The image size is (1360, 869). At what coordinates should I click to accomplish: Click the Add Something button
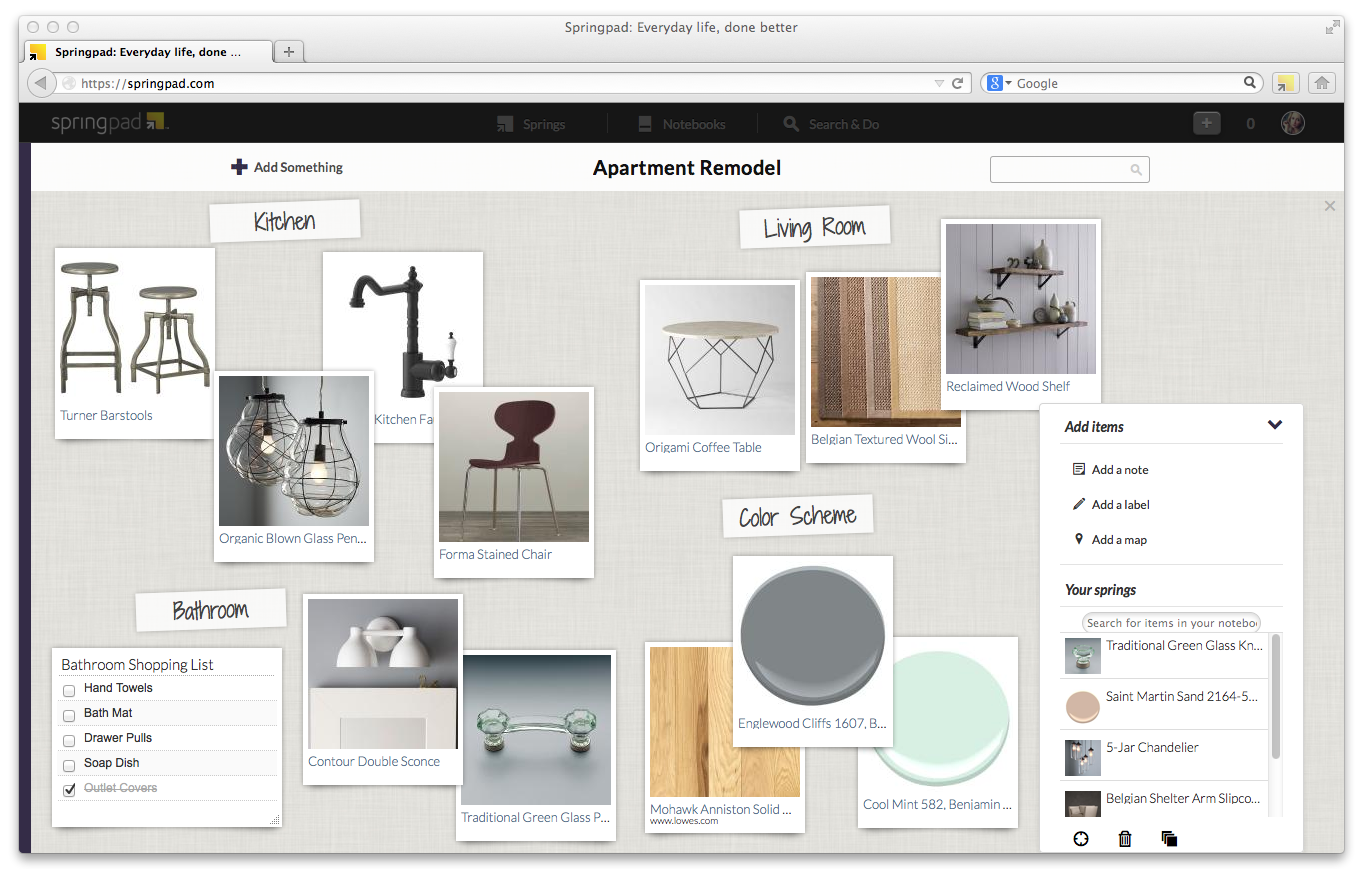tap(287, 167)
